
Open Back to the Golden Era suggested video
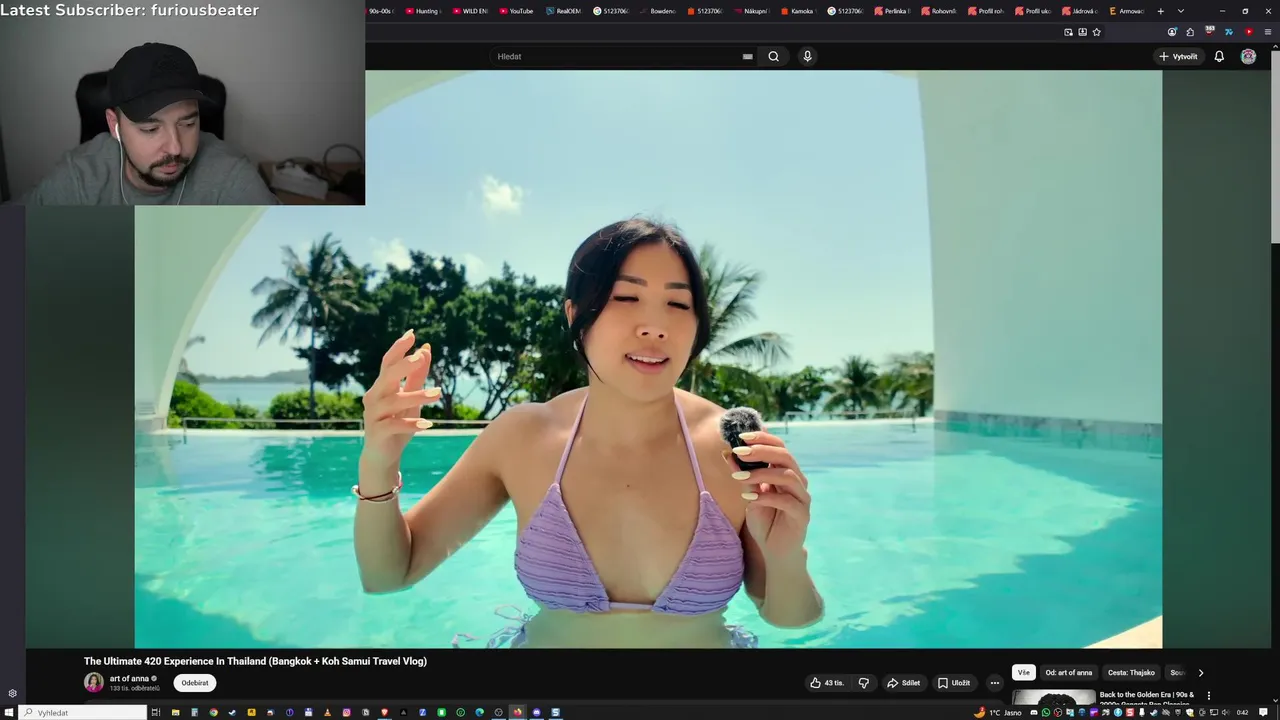(x=1147, y=698)
